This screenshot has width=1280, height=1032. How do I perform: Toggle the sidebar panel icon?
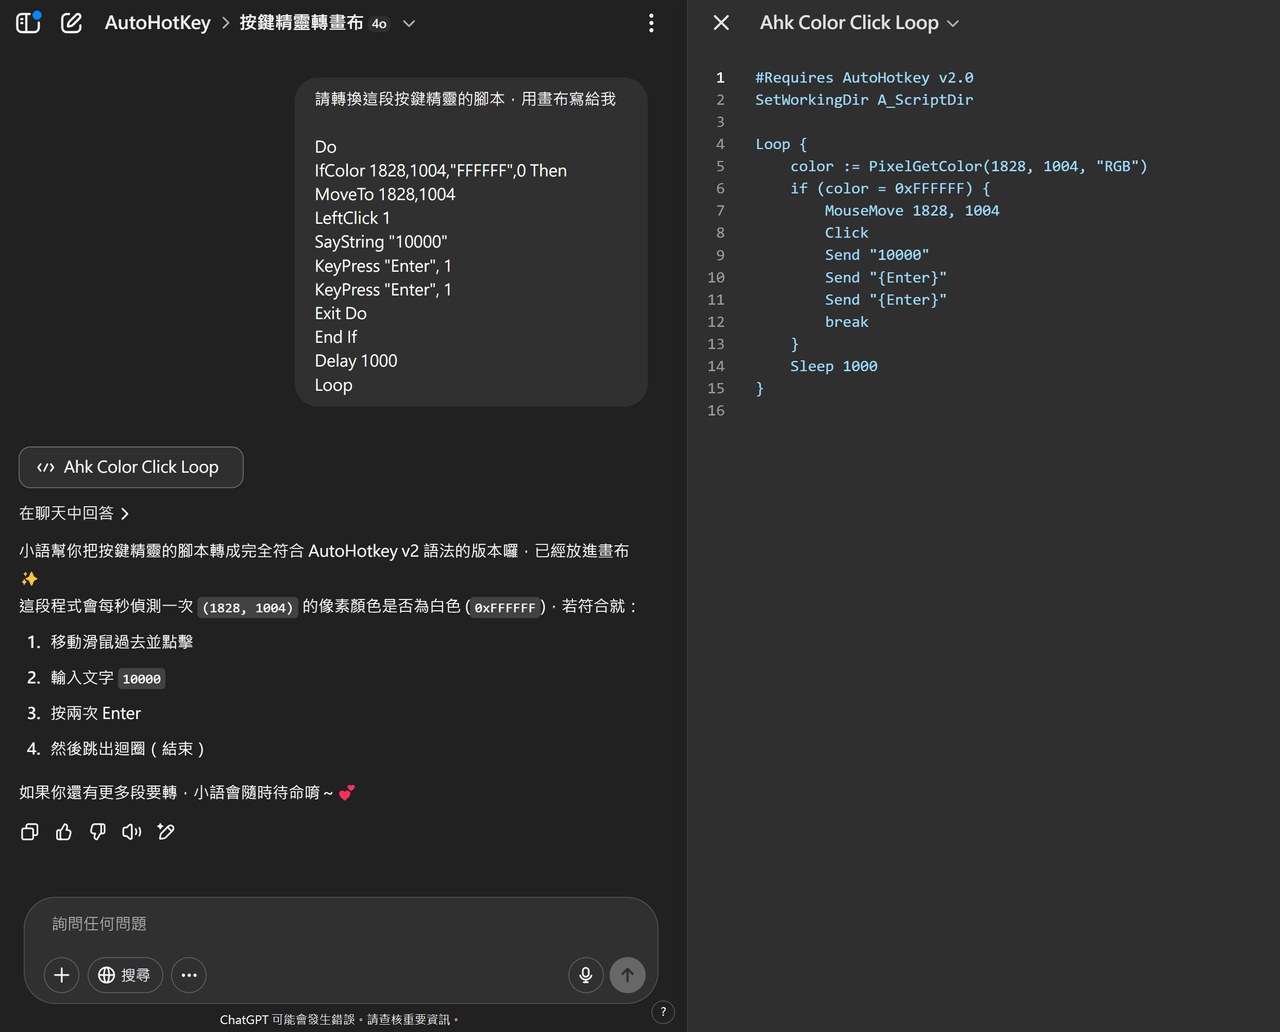coord(28,22)
